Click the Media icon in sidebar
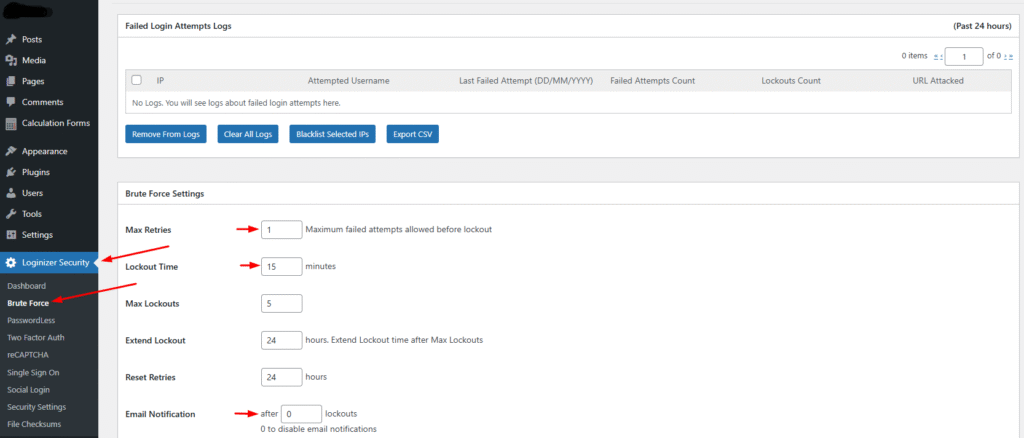The width and height of the screenshot is (1024, 438). (x=10, y=60)
